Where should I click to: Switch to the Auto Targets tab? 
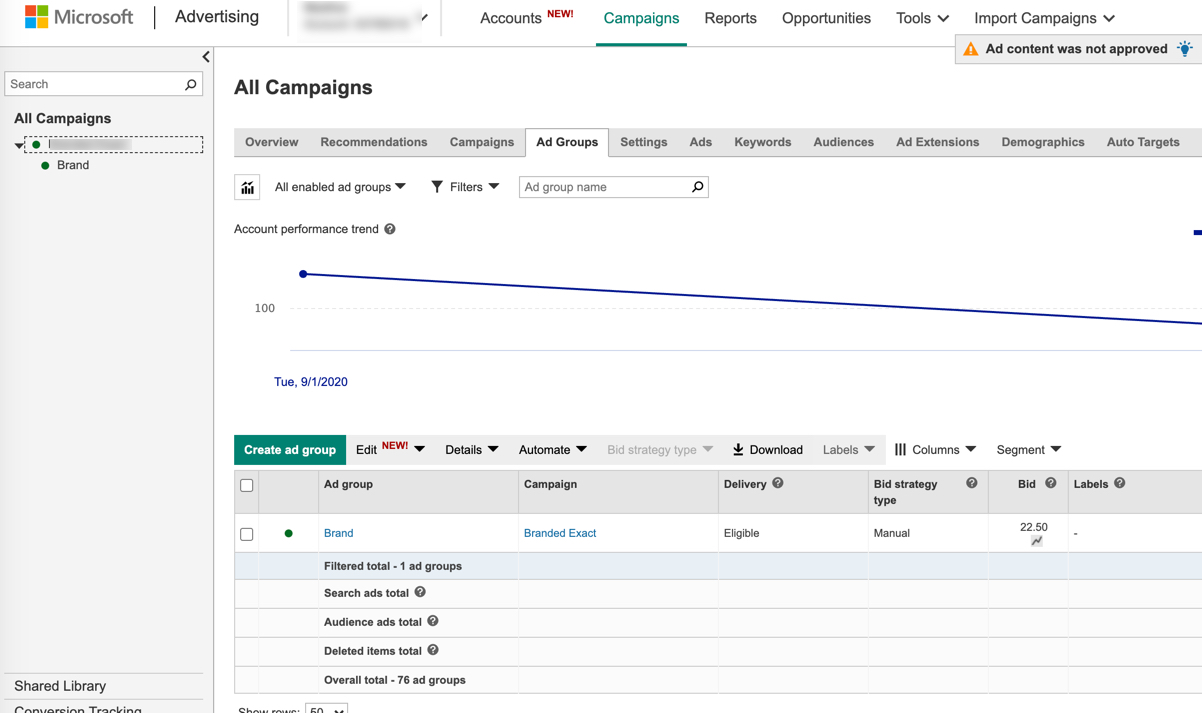click(x=1143, y=142)
